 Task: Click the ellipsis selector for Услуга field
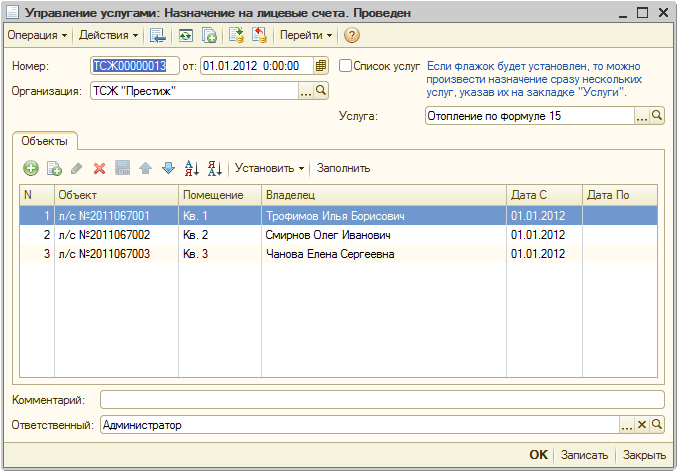click(642, 116)
